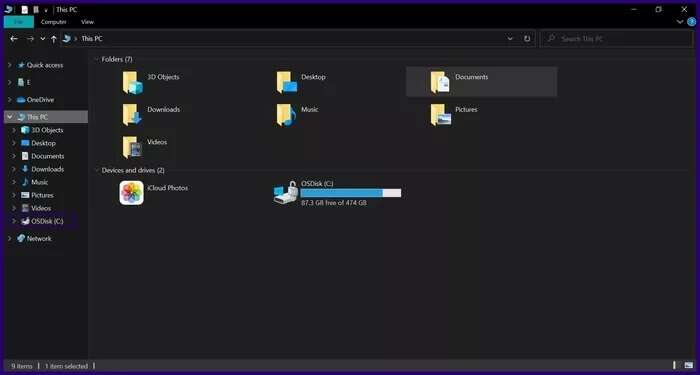Open the File menu tab
700x375 pixels.
[19, 22]
